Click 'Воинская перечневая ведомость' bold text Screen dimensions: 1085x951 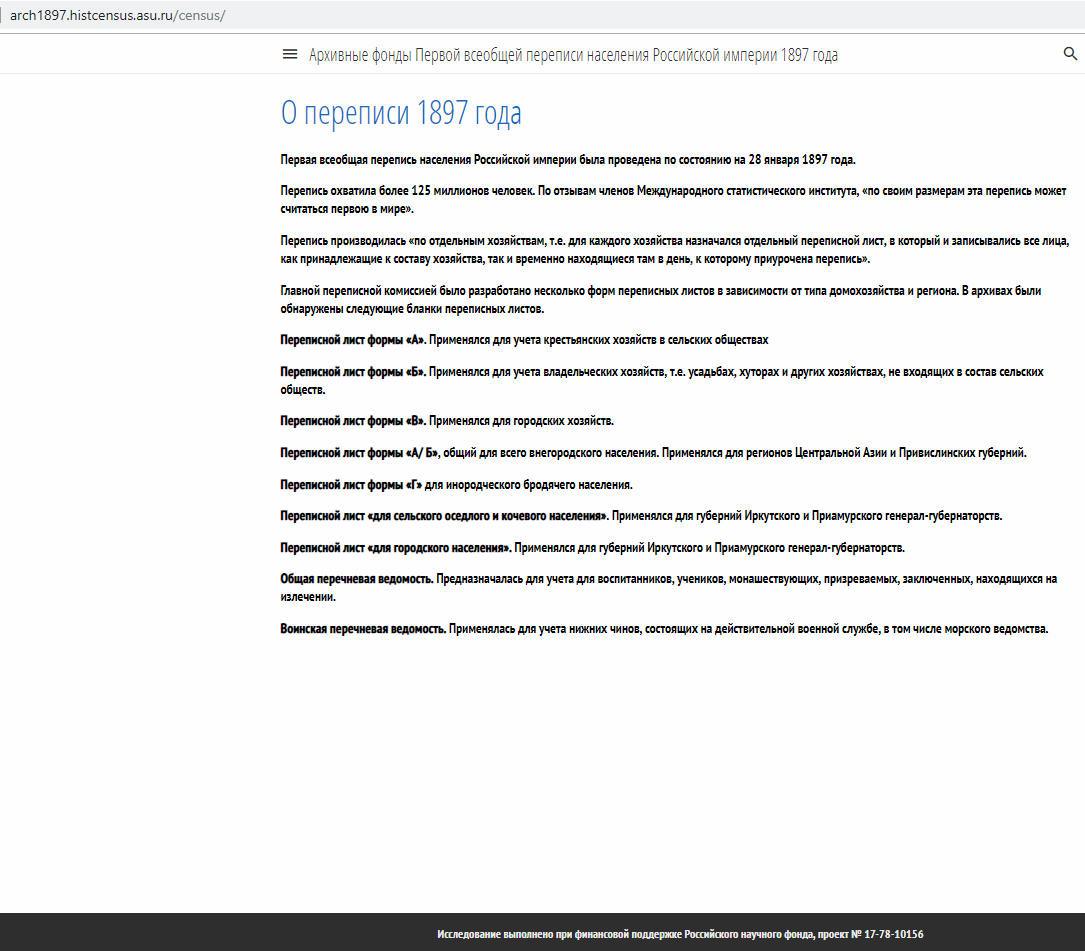(x=363, y=630)
